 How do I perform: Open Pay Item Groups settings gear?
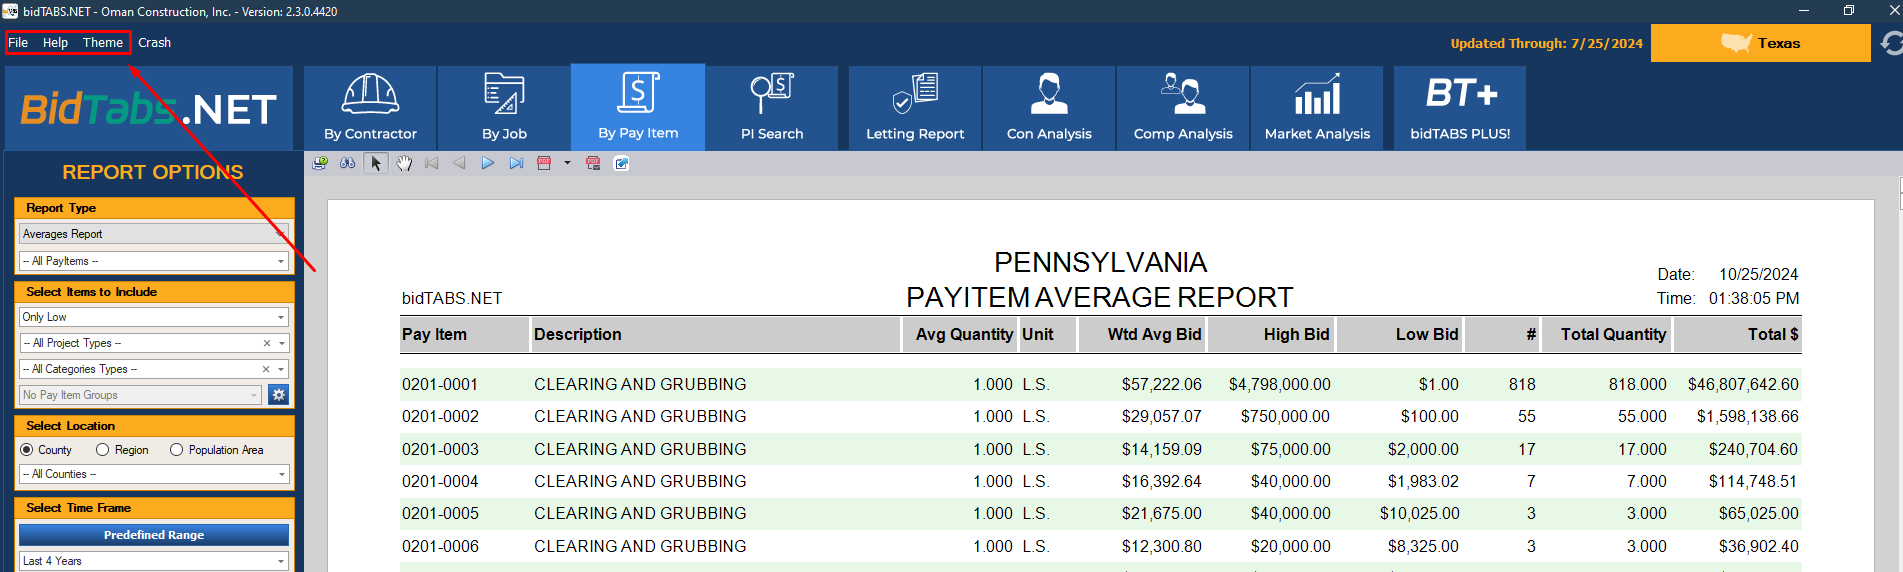(279, 395)
